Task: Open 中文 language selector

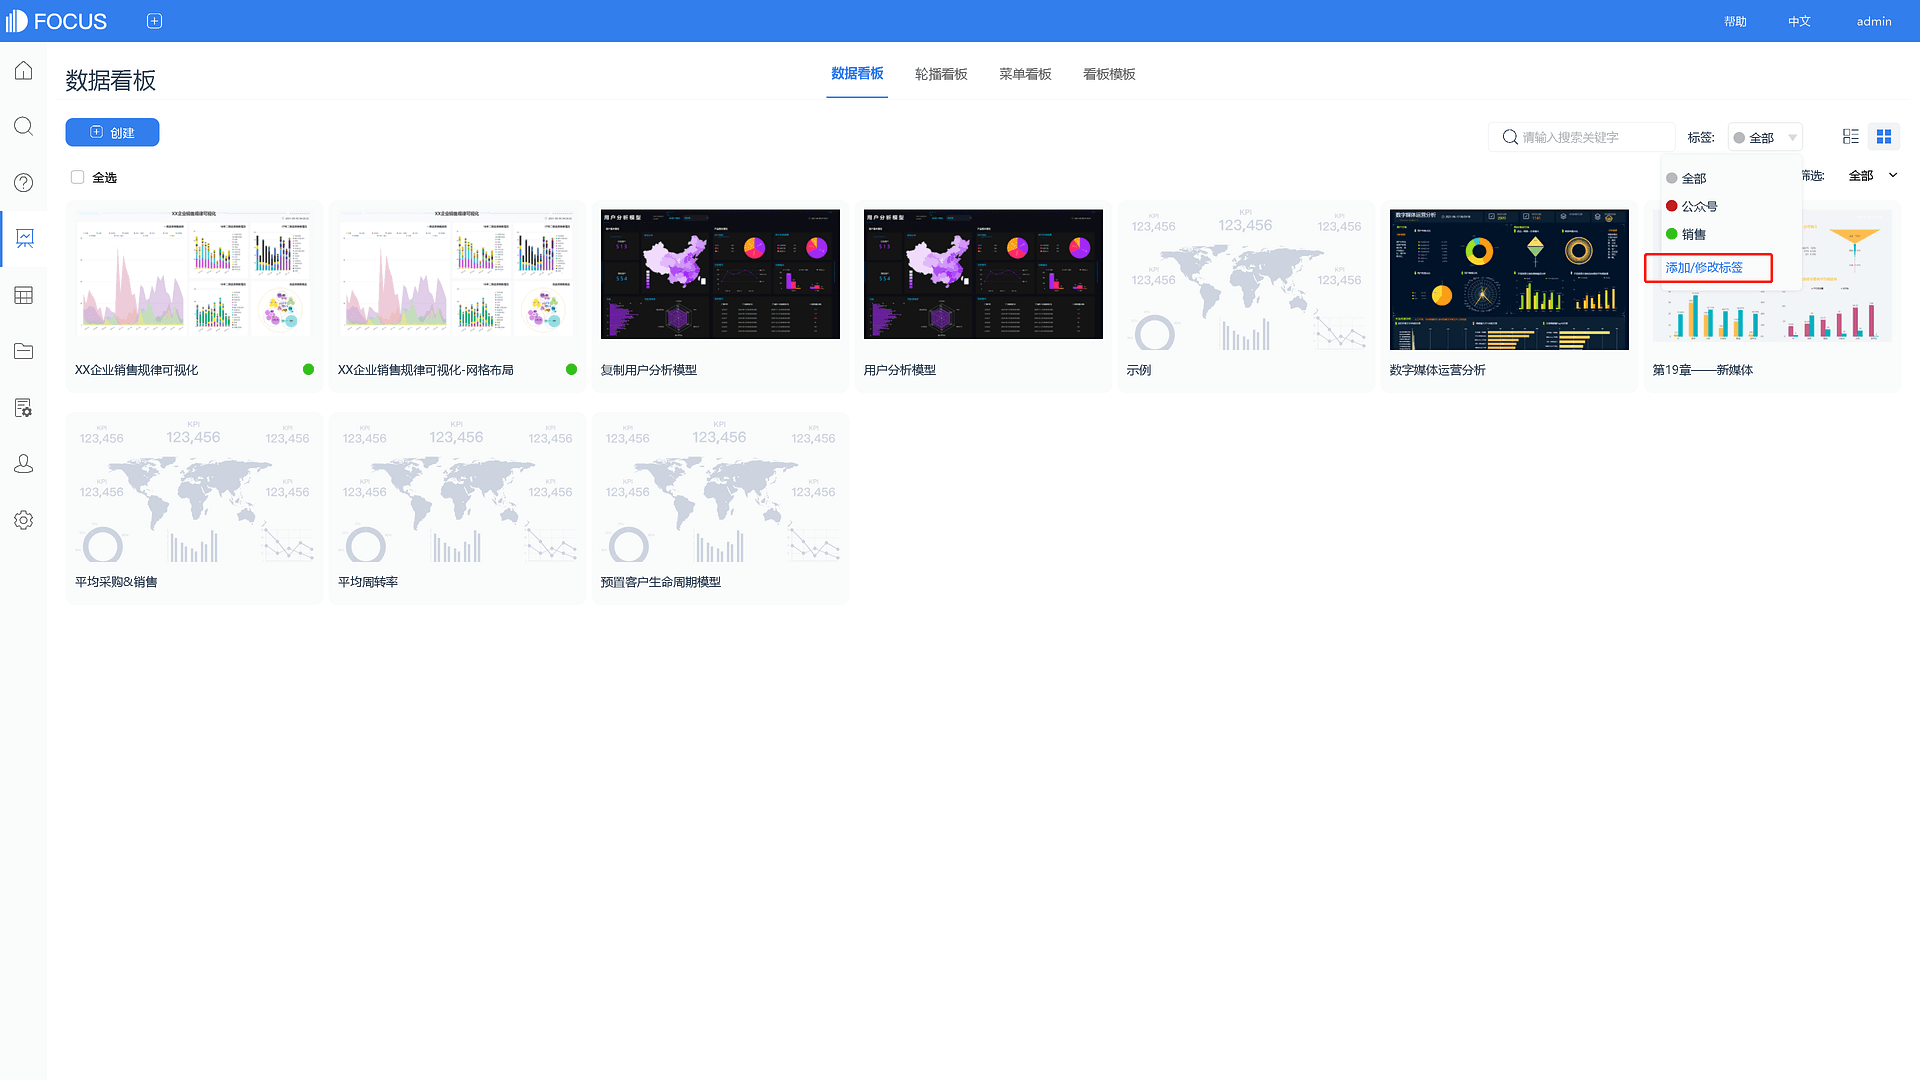Action: [1799, 21]
